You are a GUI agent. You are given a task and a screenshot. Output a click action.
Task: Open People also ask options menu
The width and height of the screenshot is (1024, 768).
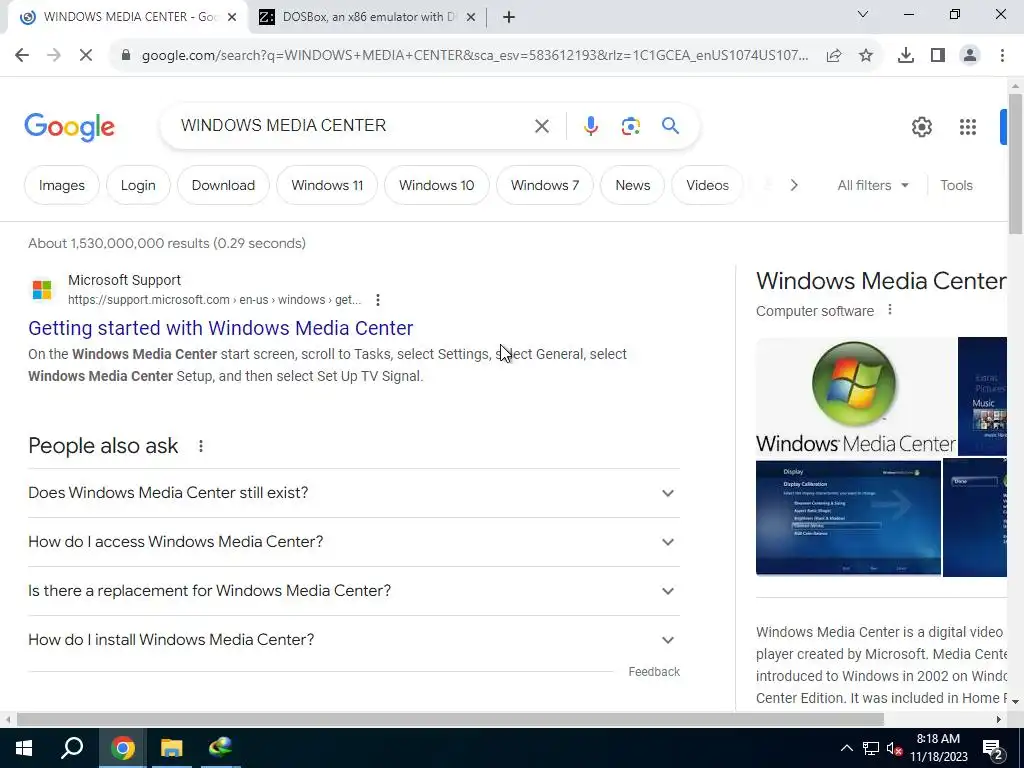[x=200, y=446]
